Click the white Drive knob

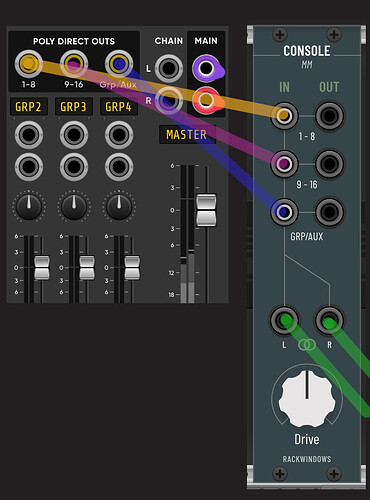pyautogui.click(x=307, y=398)
